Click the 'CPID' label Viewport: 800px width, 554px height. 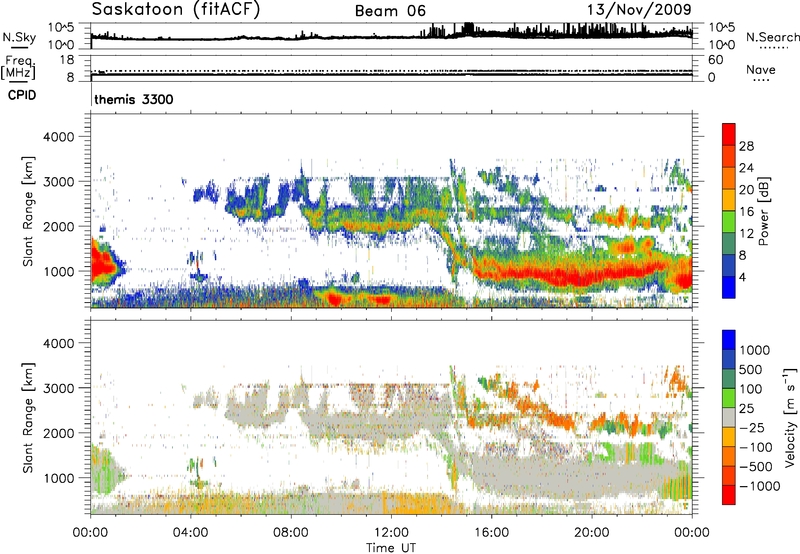[x=21, y=95]
